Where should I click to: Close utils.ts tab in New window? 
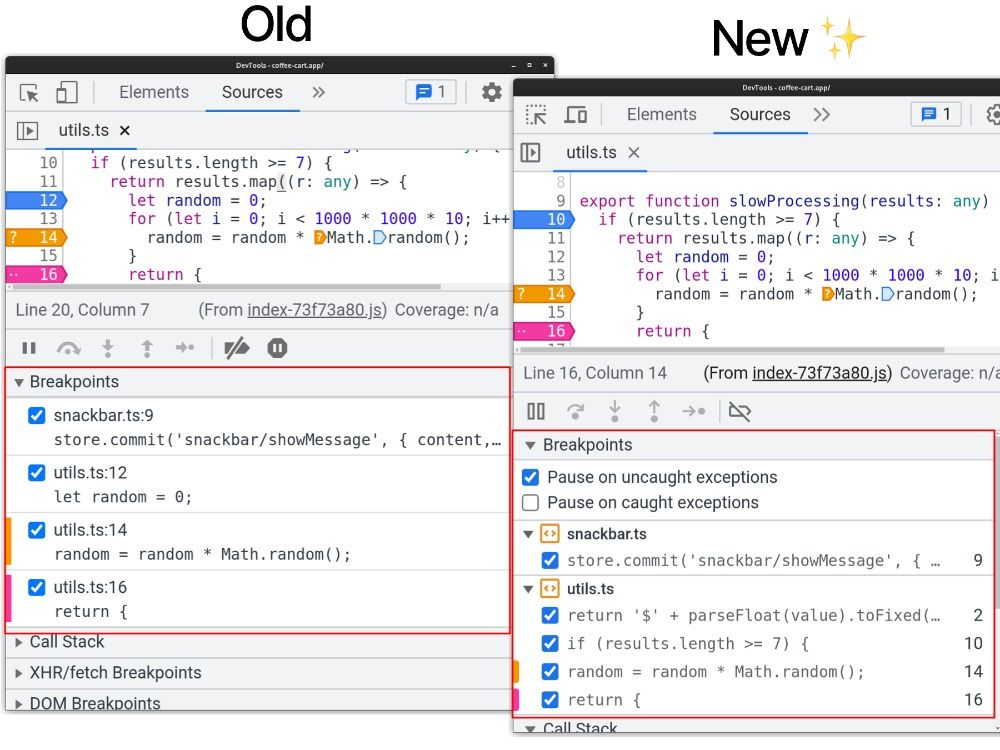pyautogui.click(x=633, y=153)
